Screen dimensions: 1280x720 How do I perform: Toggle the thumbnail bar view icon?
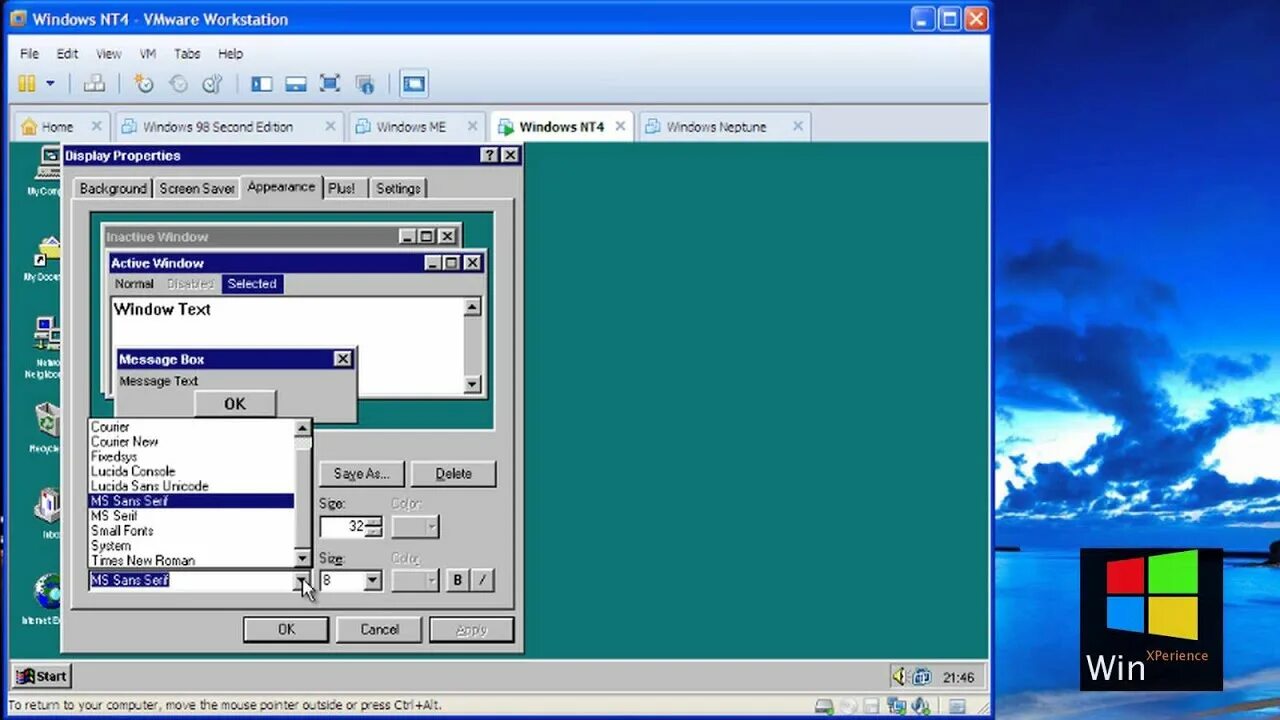tap(296, 84)
